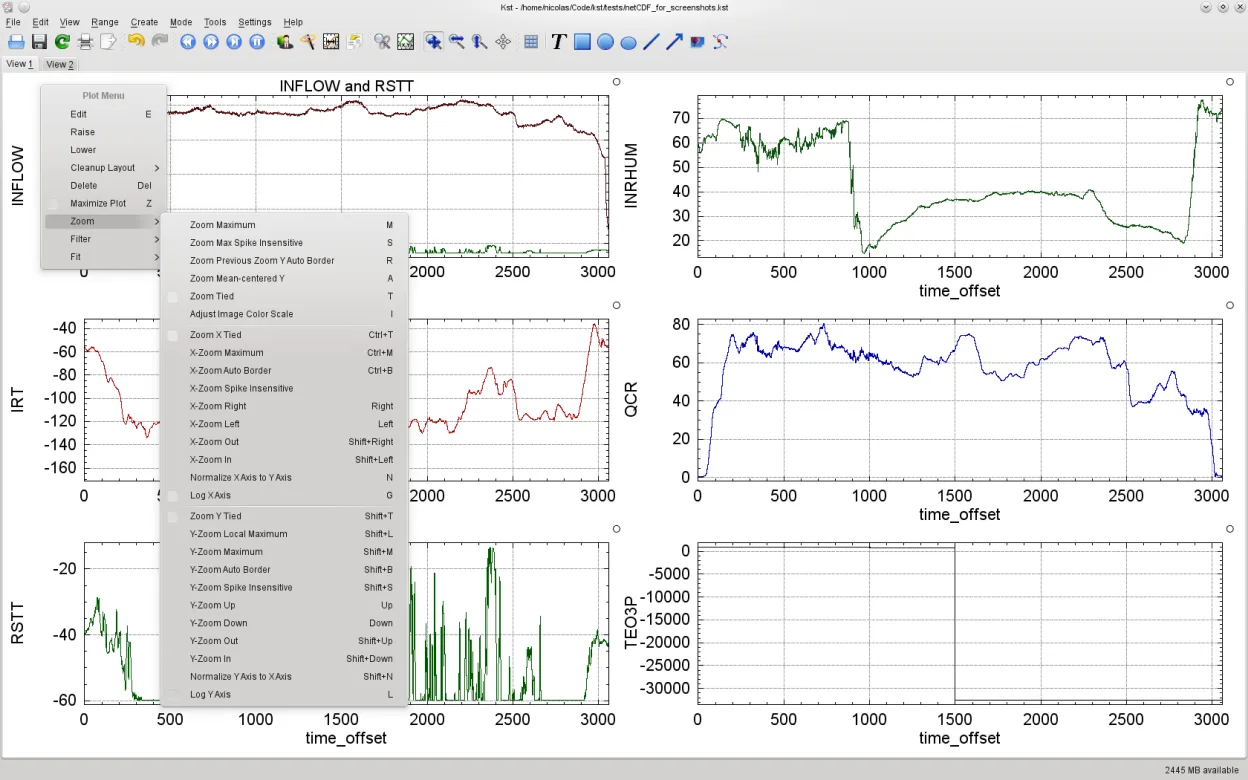Select the SVG annotation tool icon
1248x780 pixels.
[x=720, y=42]
